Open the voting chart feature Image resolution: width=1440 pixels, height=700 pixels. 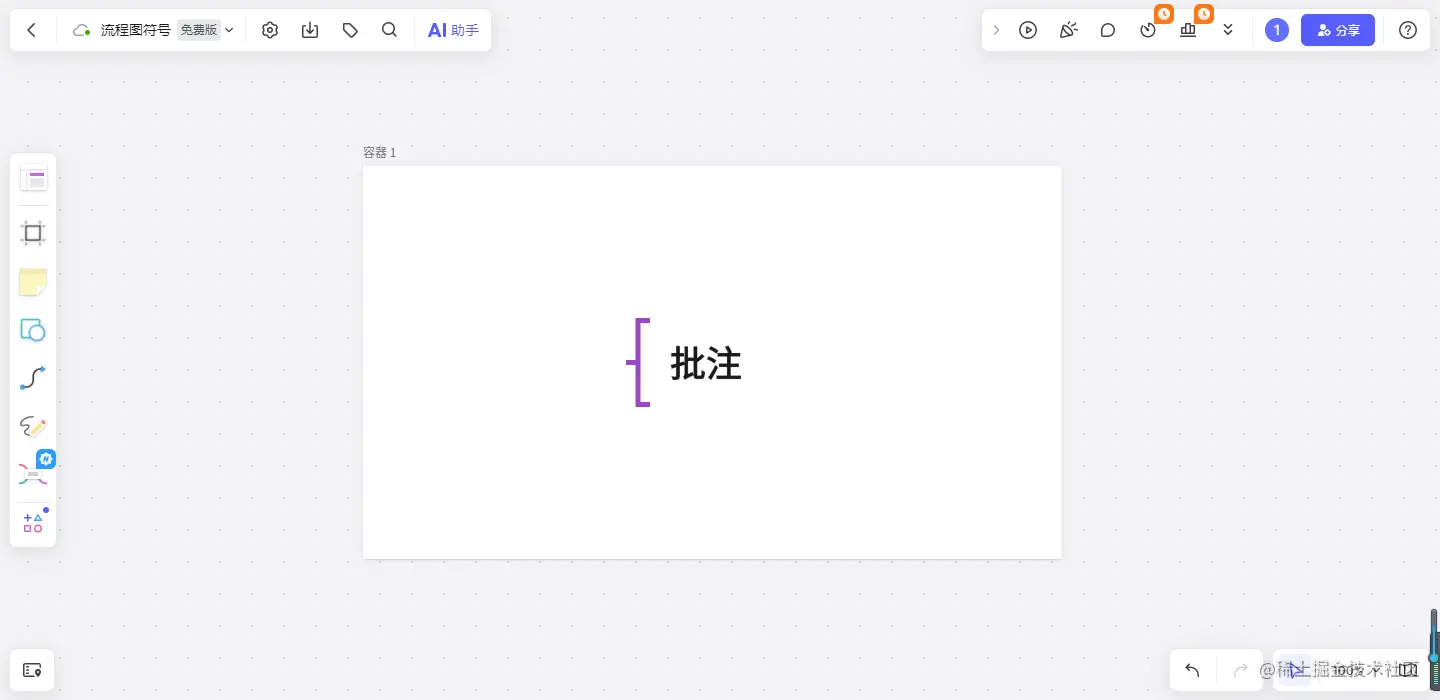pyautogui.click(x=1187, y=30)
